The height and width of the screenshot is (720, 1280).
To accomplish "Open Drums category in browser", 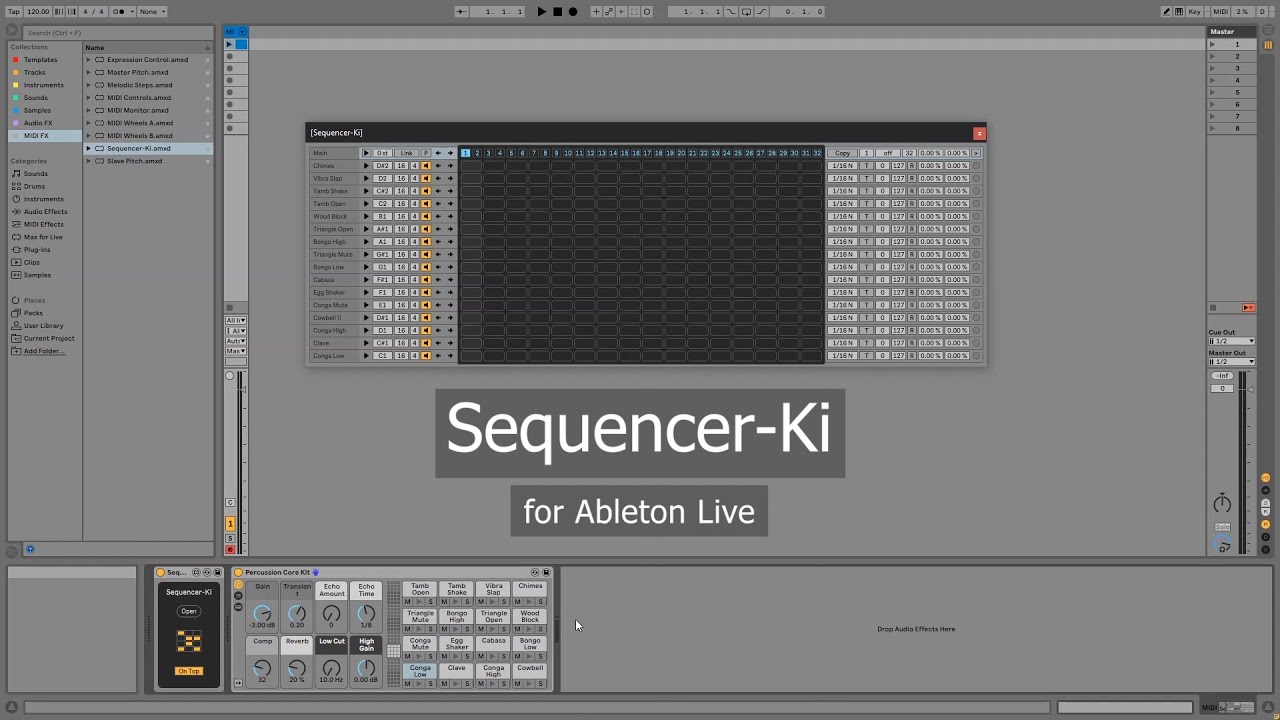I will pos(34,186).
